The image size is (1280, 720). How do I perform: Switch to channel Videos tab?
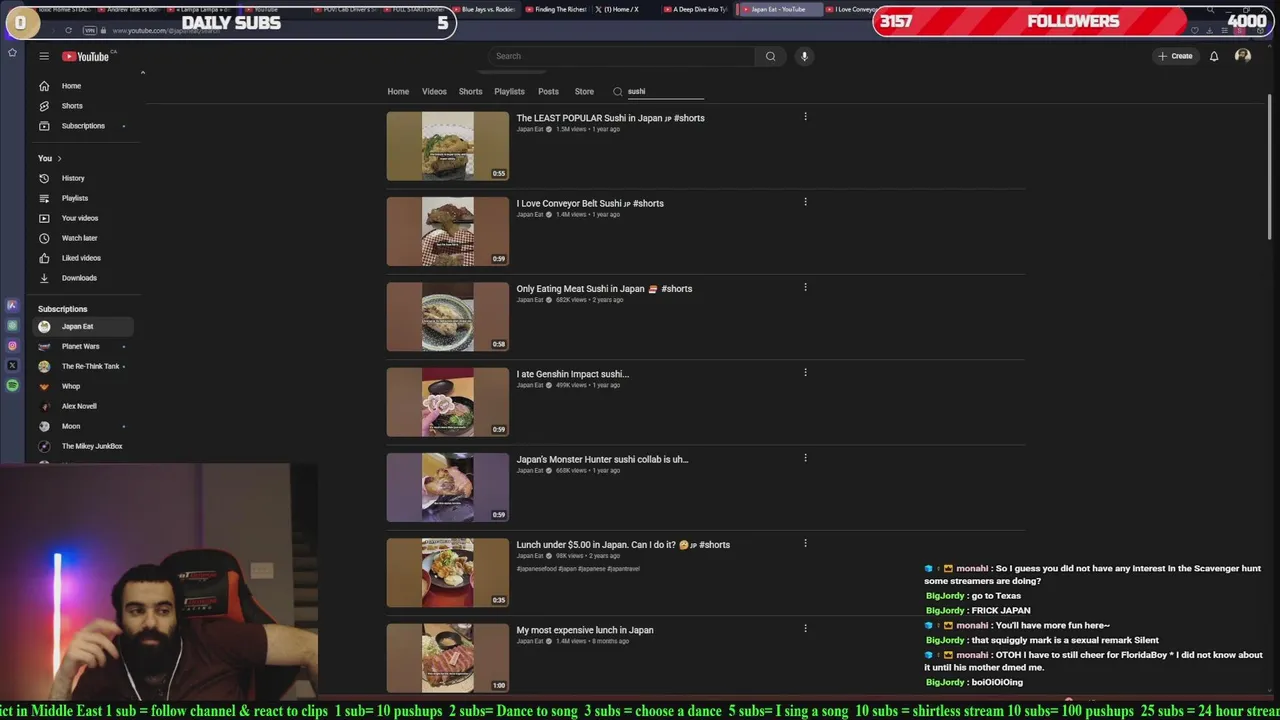tap(434, 91)
